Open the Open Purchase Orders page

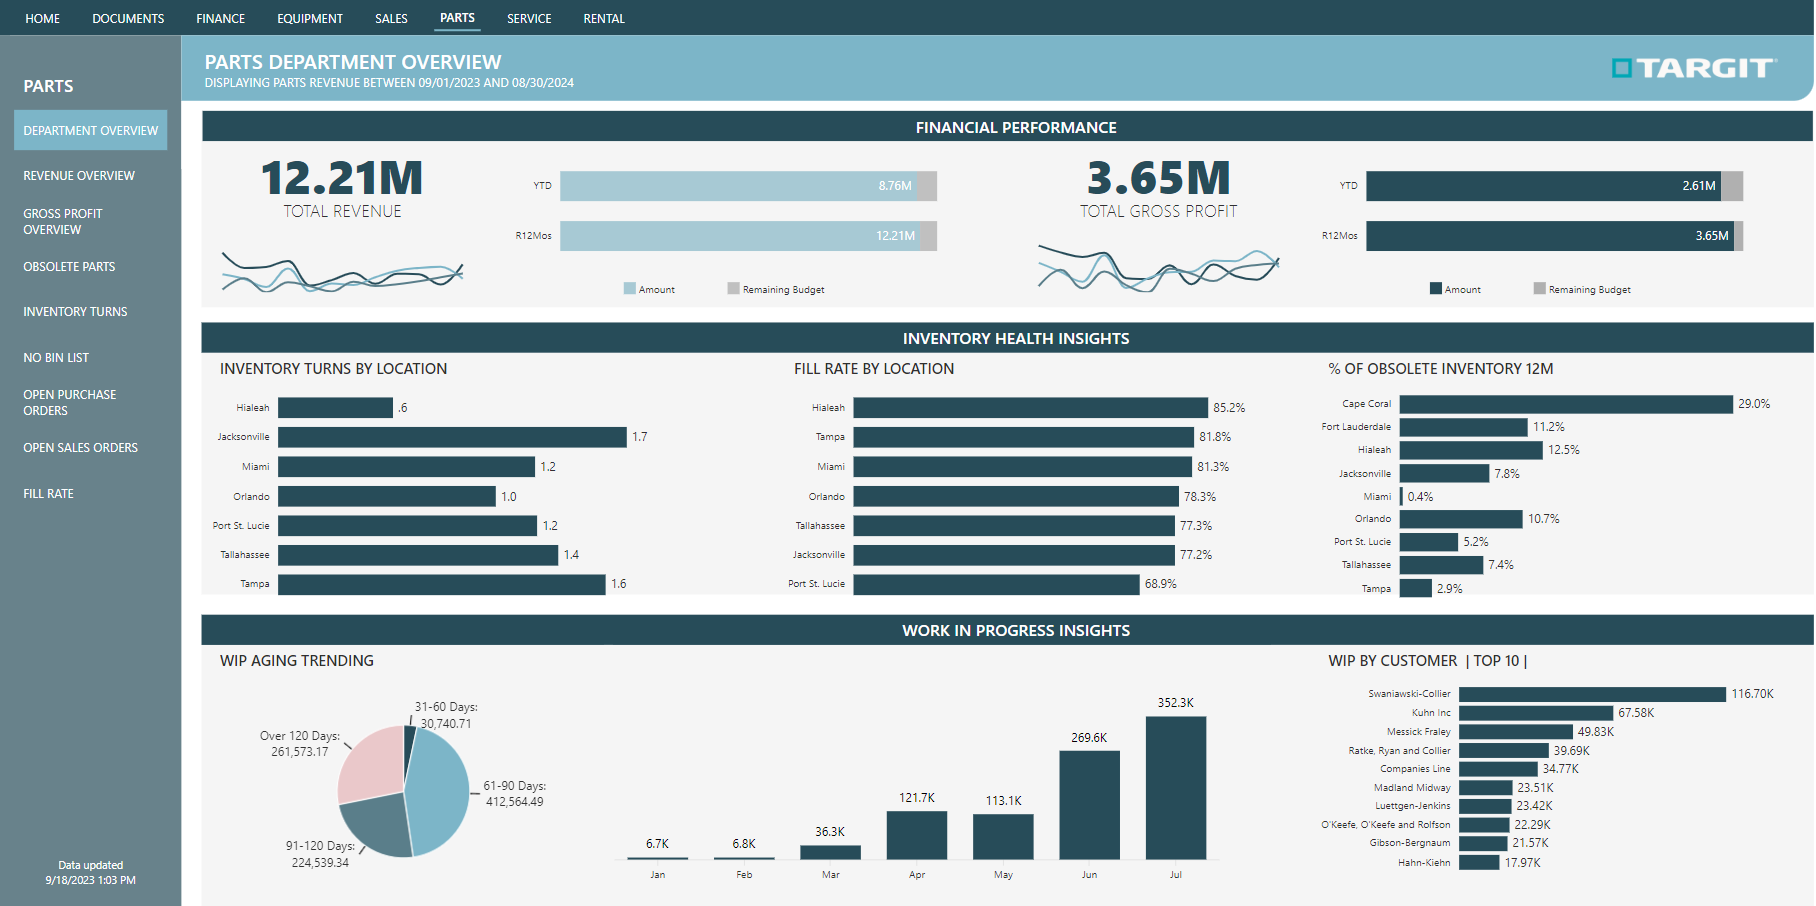(70, 402)
